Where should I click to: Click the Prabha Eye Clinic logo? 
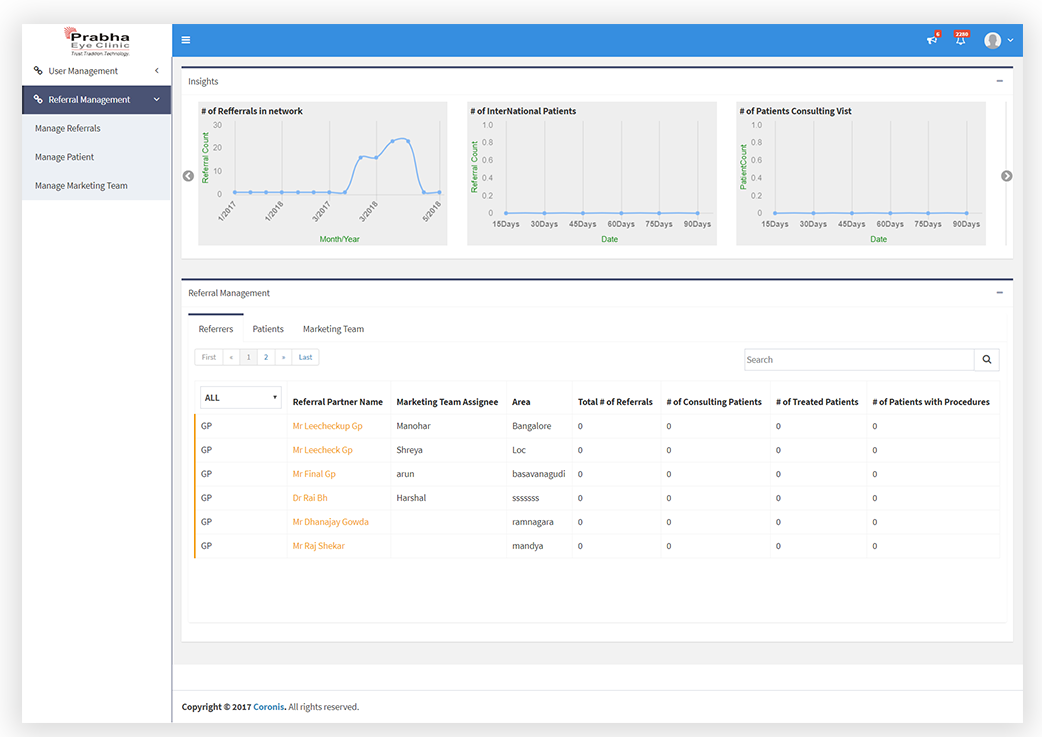tap(97, 41)
